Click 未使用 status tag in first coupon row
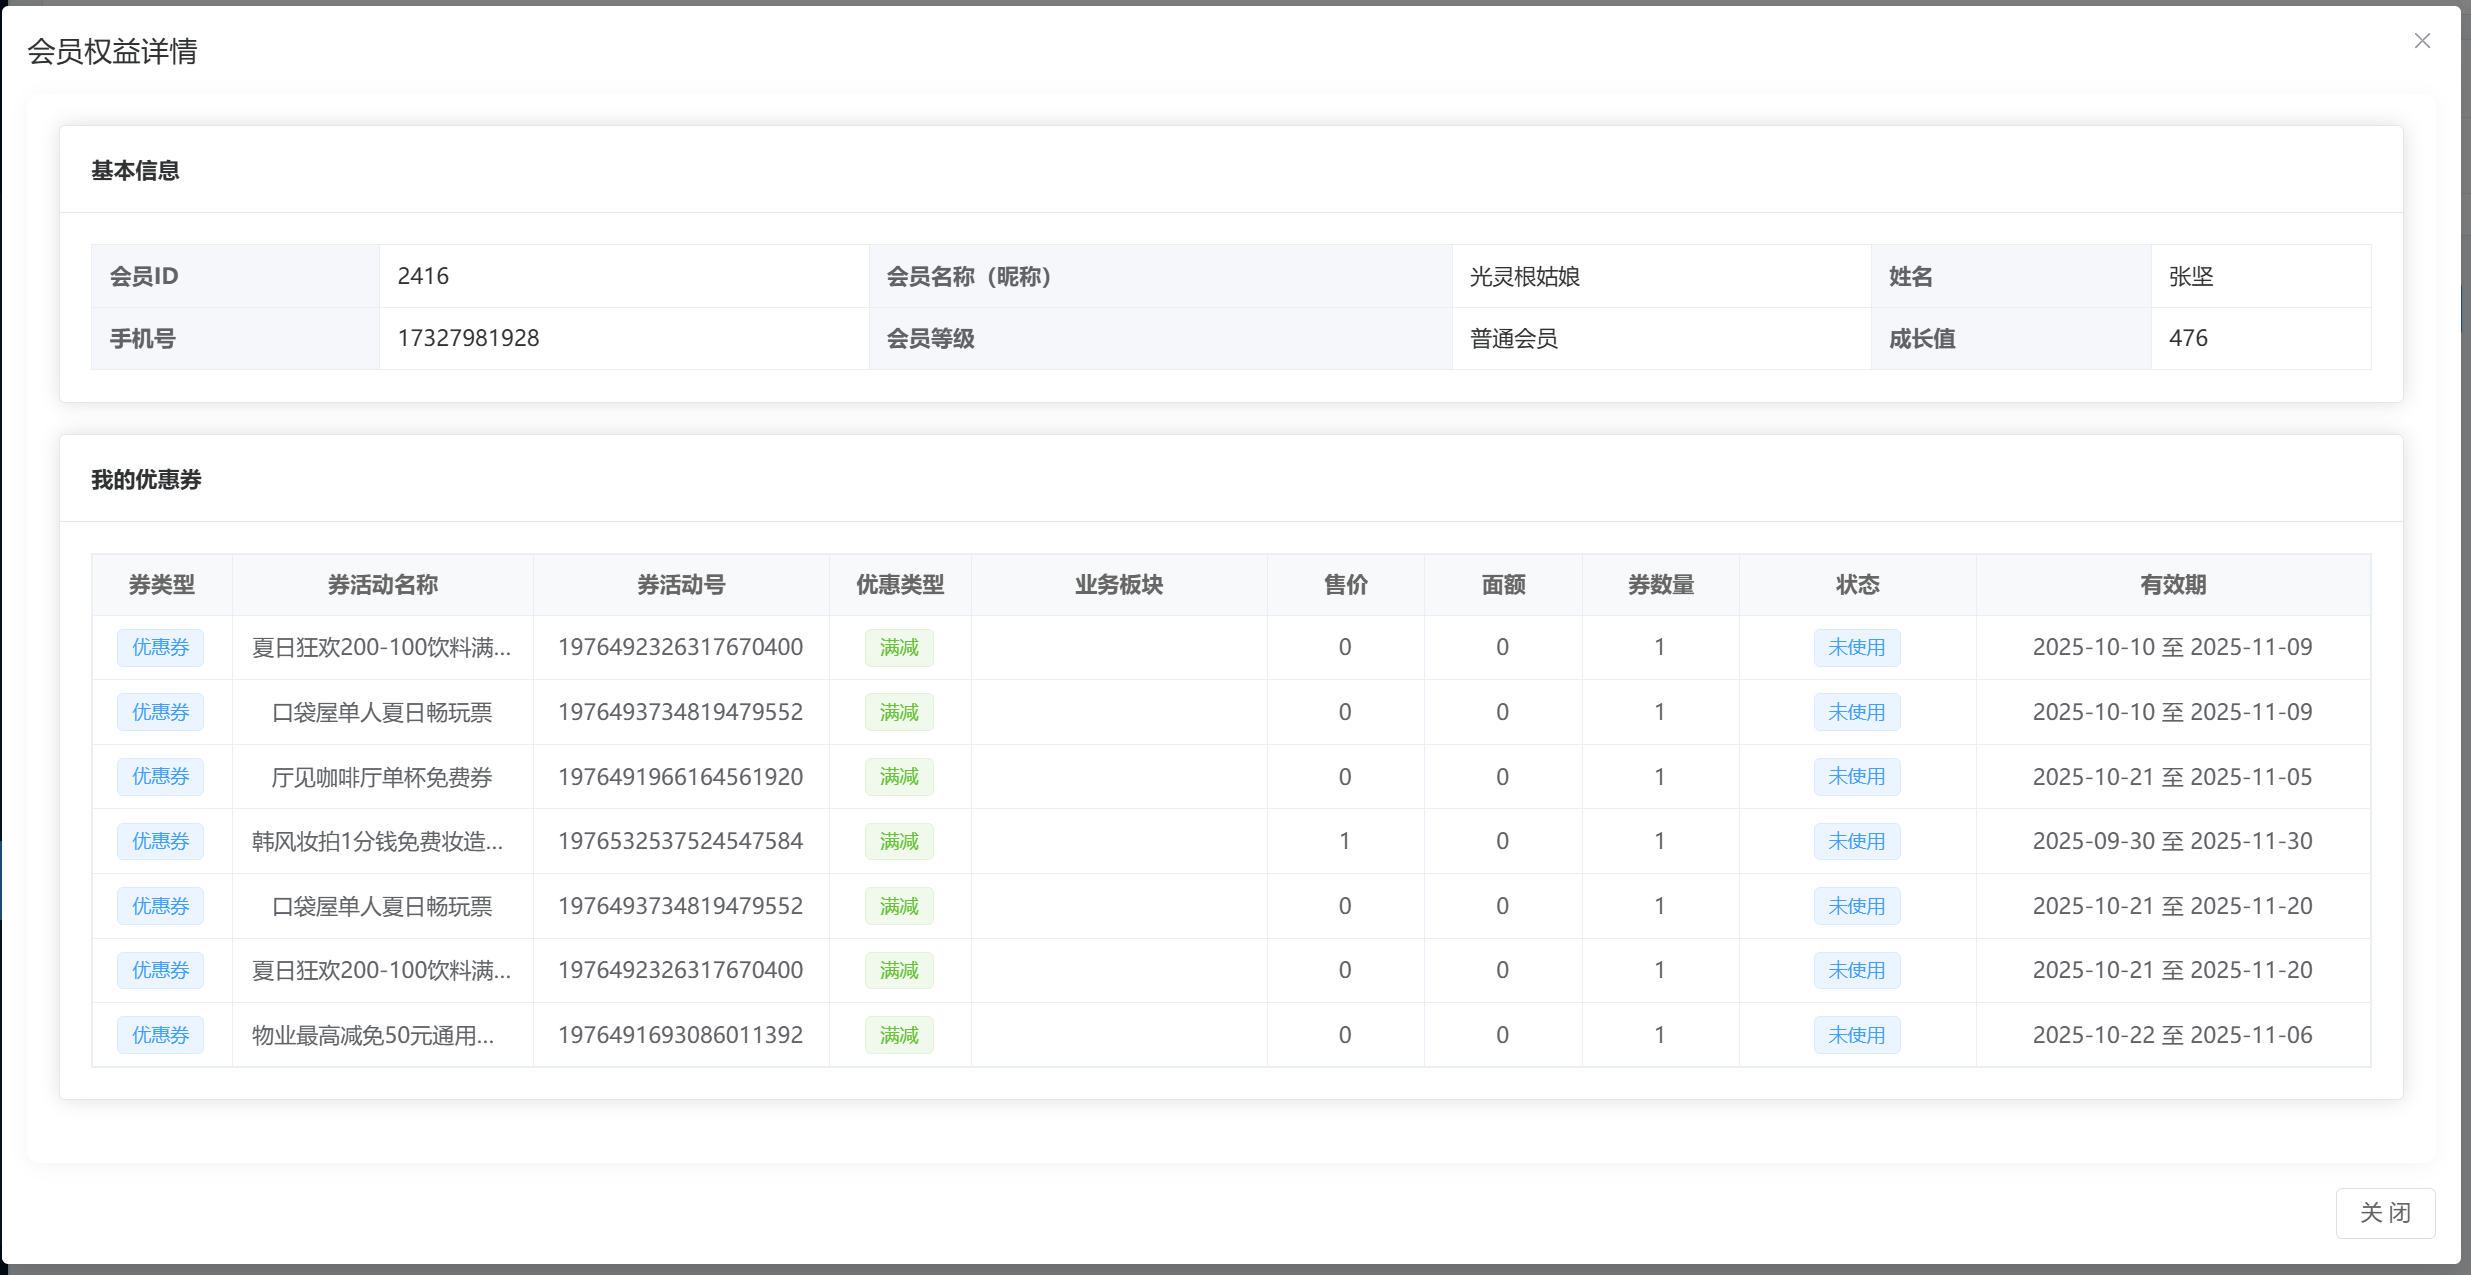 1856,648
